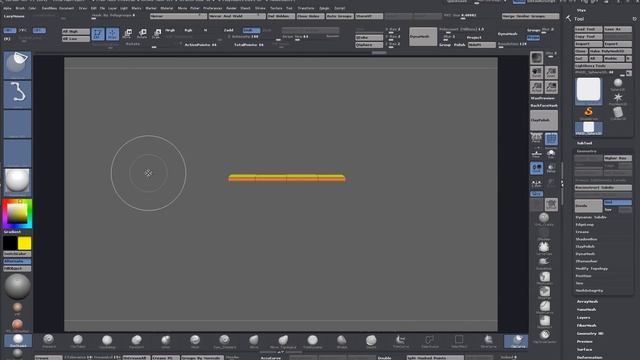Toggle the Mrgb mode button
The width and height of the screenshot is (640, 360).
(170, 30)
